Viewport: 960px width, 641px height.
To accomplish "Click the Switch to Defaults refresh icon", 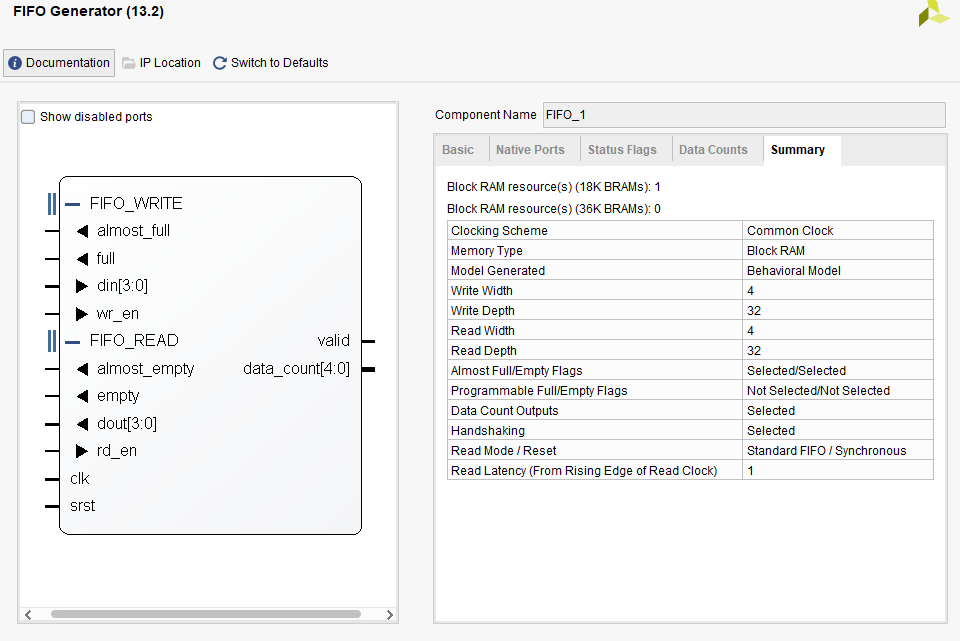I will 219,63.
